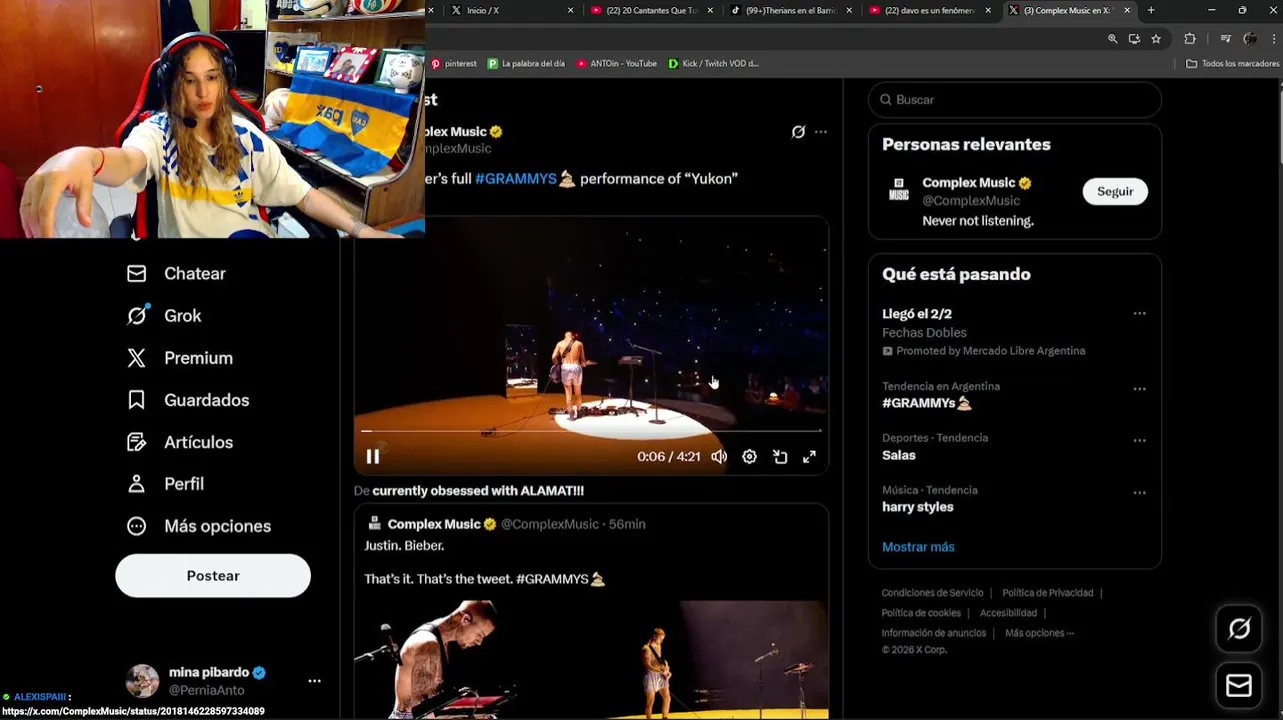Click install app icon in address bar
Viewport: 1283px width, 720px height.
(x=1134, y=39)
